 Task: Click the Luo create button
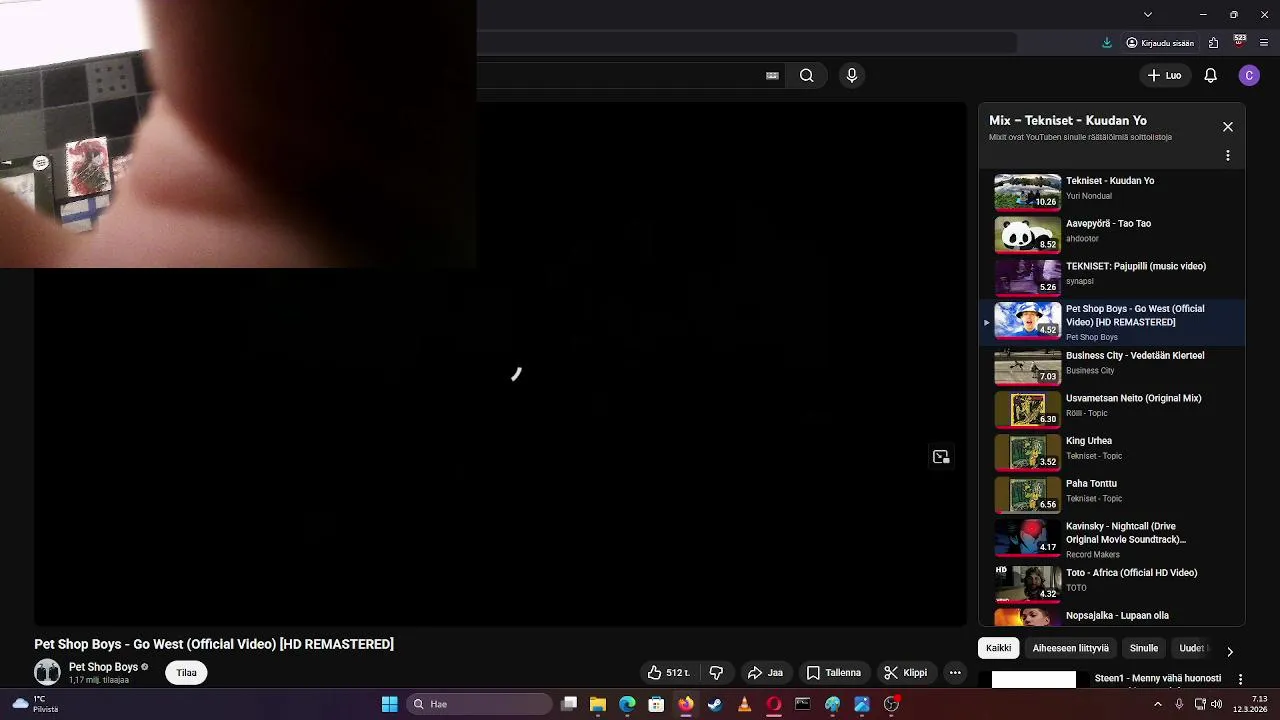(x=1164, y=75)
